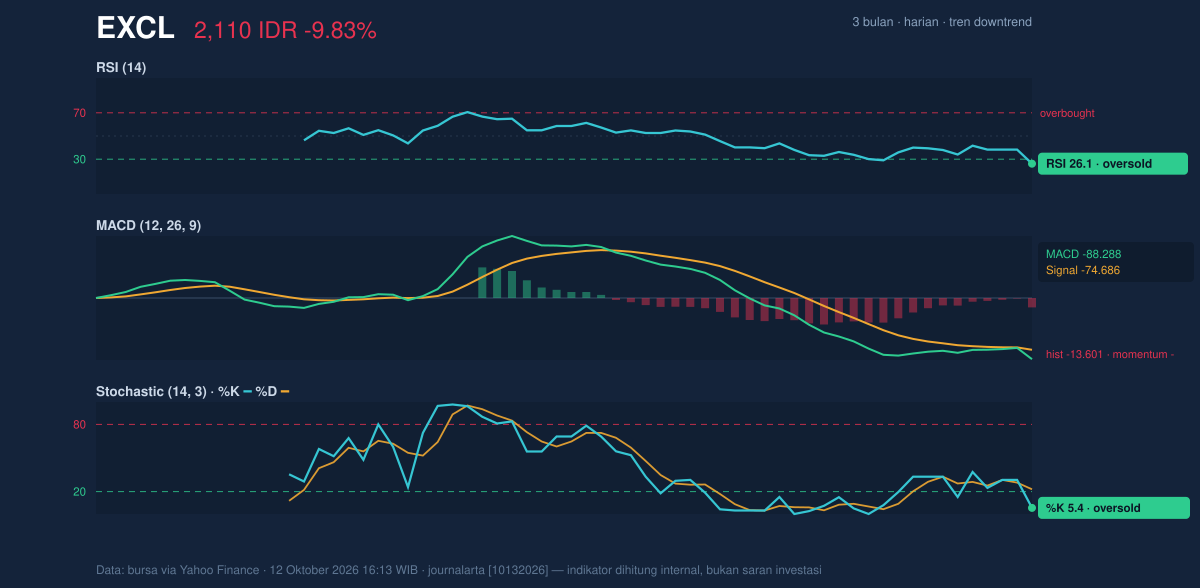Click the green end-point dot on %K line
The image size is (1200, 588).
click(1032, 508)
